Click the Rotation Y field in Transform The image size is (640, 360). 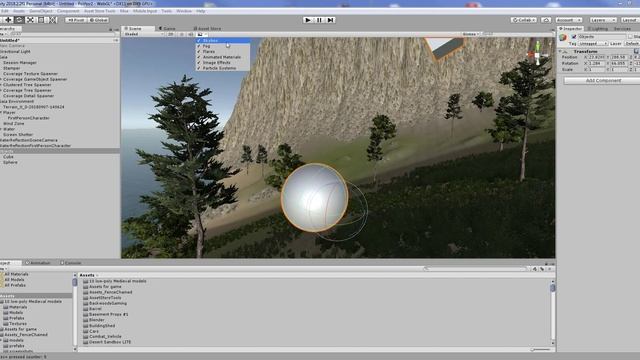coord(619,64)
